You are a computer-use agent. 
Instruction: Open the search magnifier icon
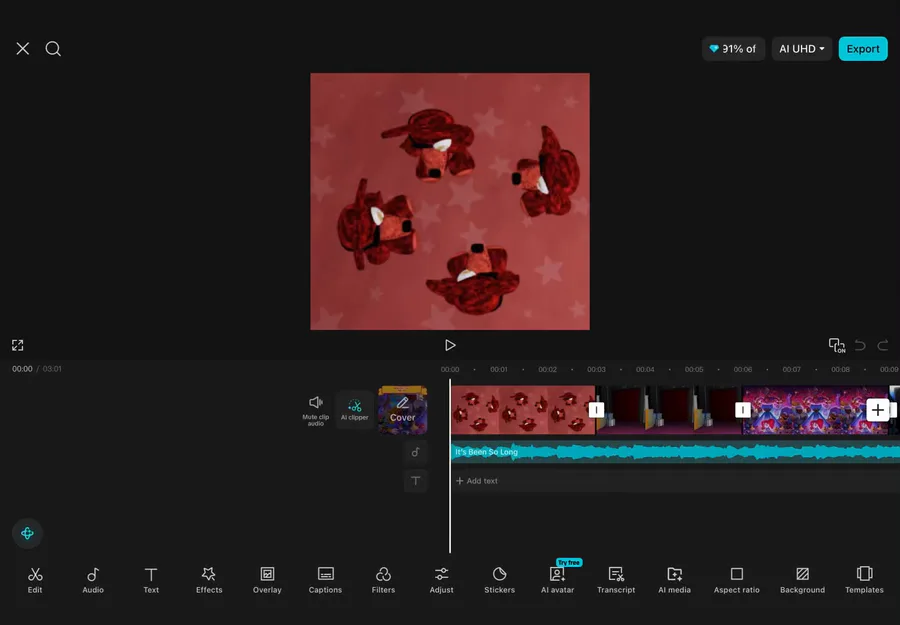pos(53,49)
